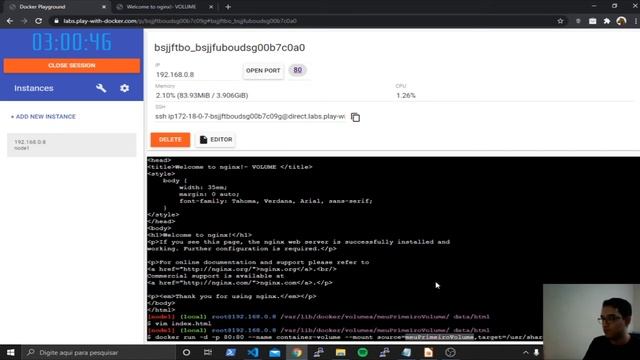
Task: Click the Instances heading
Action: pos(34,88)
